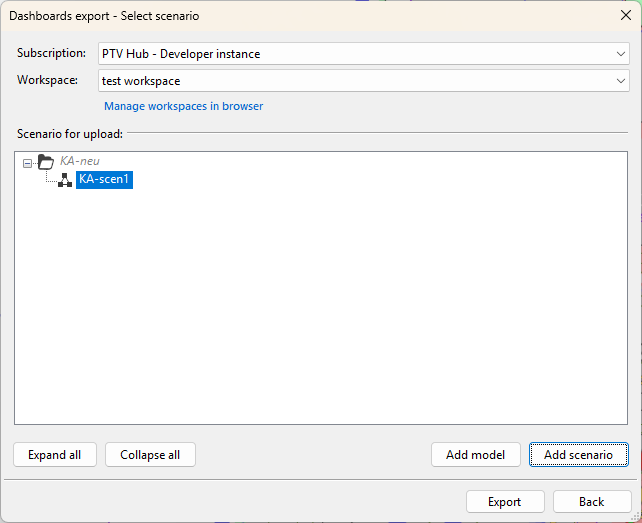This screenshot has height=523, width=642.
Task: Click the KA-scen1 scenario network icon
Action: (x=65, y=180)
